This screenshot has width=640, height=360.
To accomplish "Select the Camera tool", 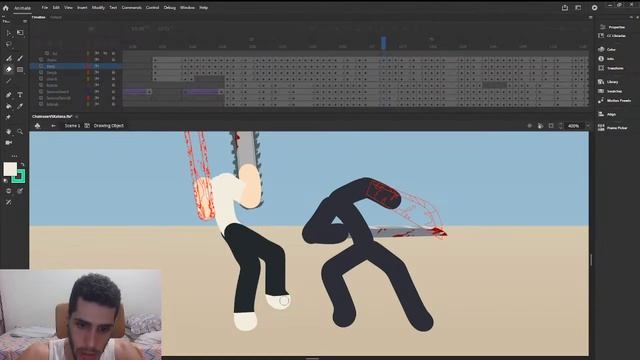I will pos(9,142).
